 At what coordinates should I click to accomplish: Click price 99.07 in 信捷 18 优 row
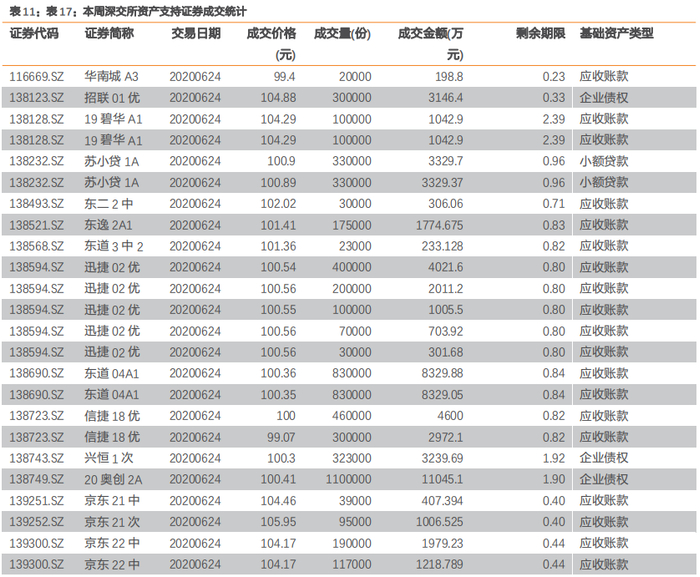tap(281, 437)
